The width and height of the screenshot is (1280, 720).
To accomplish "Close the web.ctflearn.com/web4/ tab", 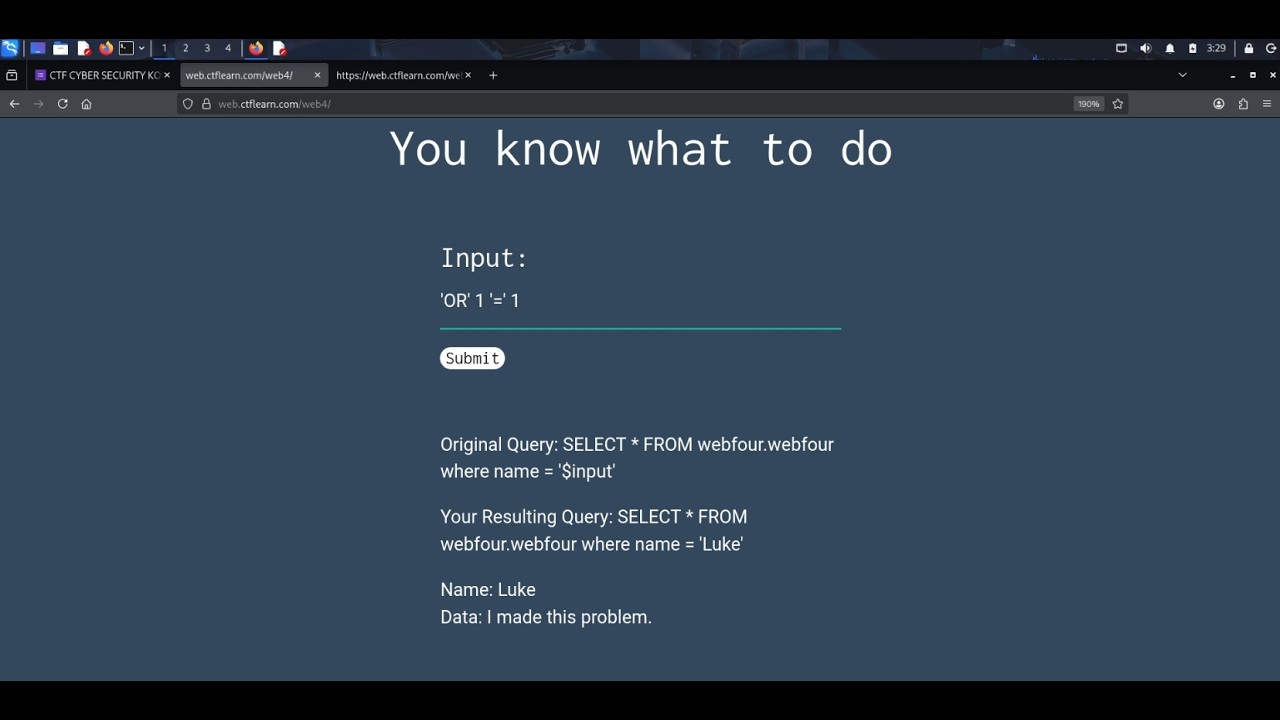I will click(x=318, y=75).
